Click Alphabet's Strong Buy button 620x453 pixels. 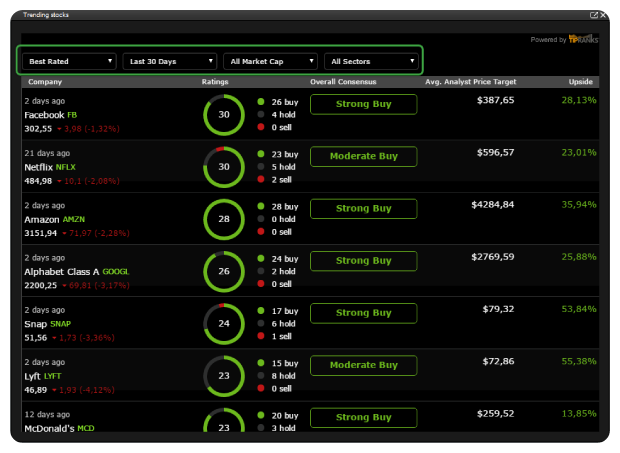coord(363,261)
